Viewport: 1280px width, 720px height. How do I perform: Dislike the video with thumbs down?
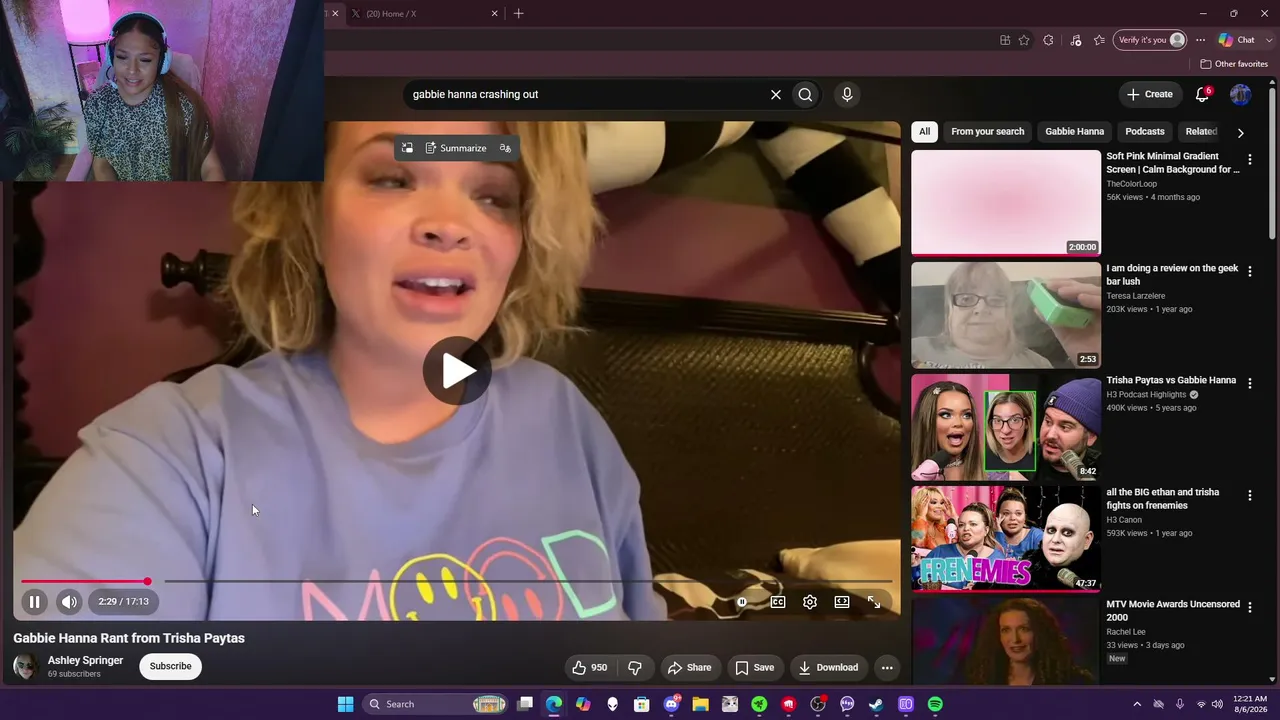[634, 668]
